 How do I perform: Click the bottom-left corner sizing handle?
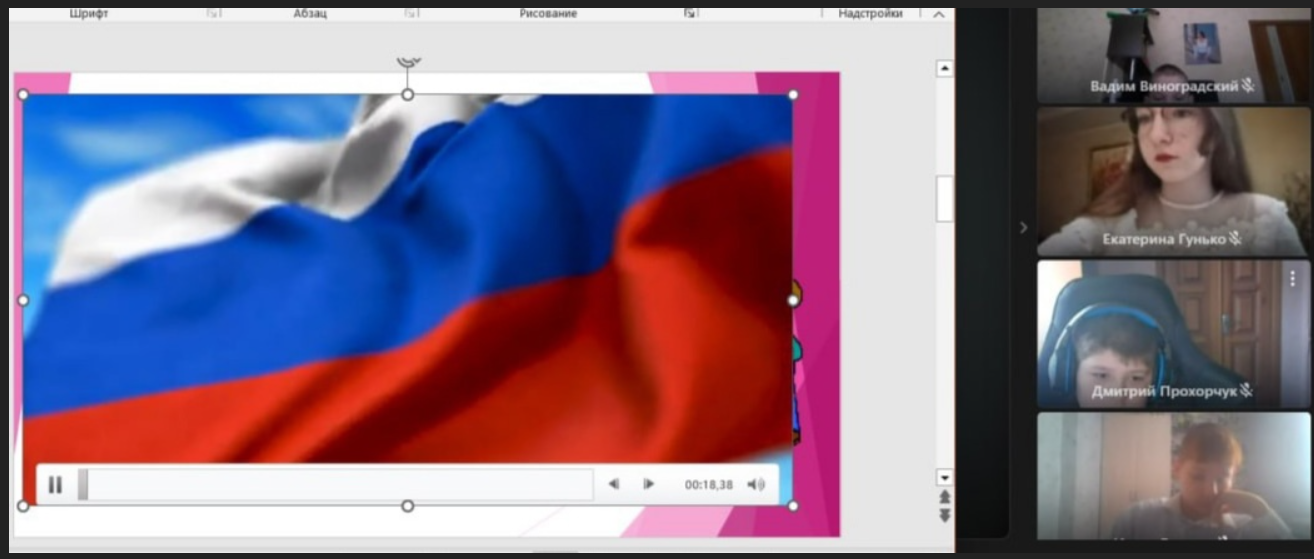point(23,506)
